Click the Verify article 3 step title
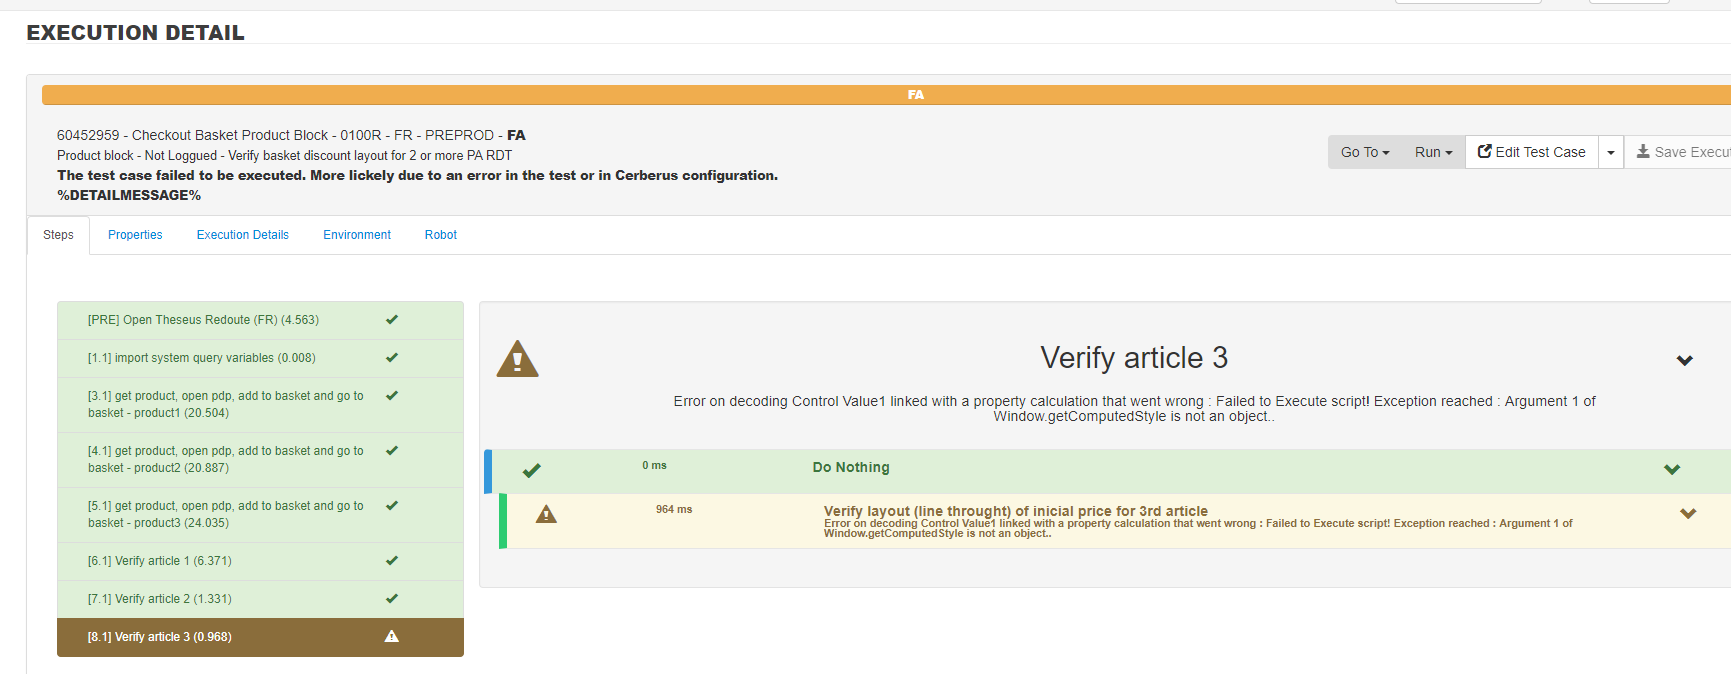This screenshot has width=1731, height=674. [x=1134, y=358]
